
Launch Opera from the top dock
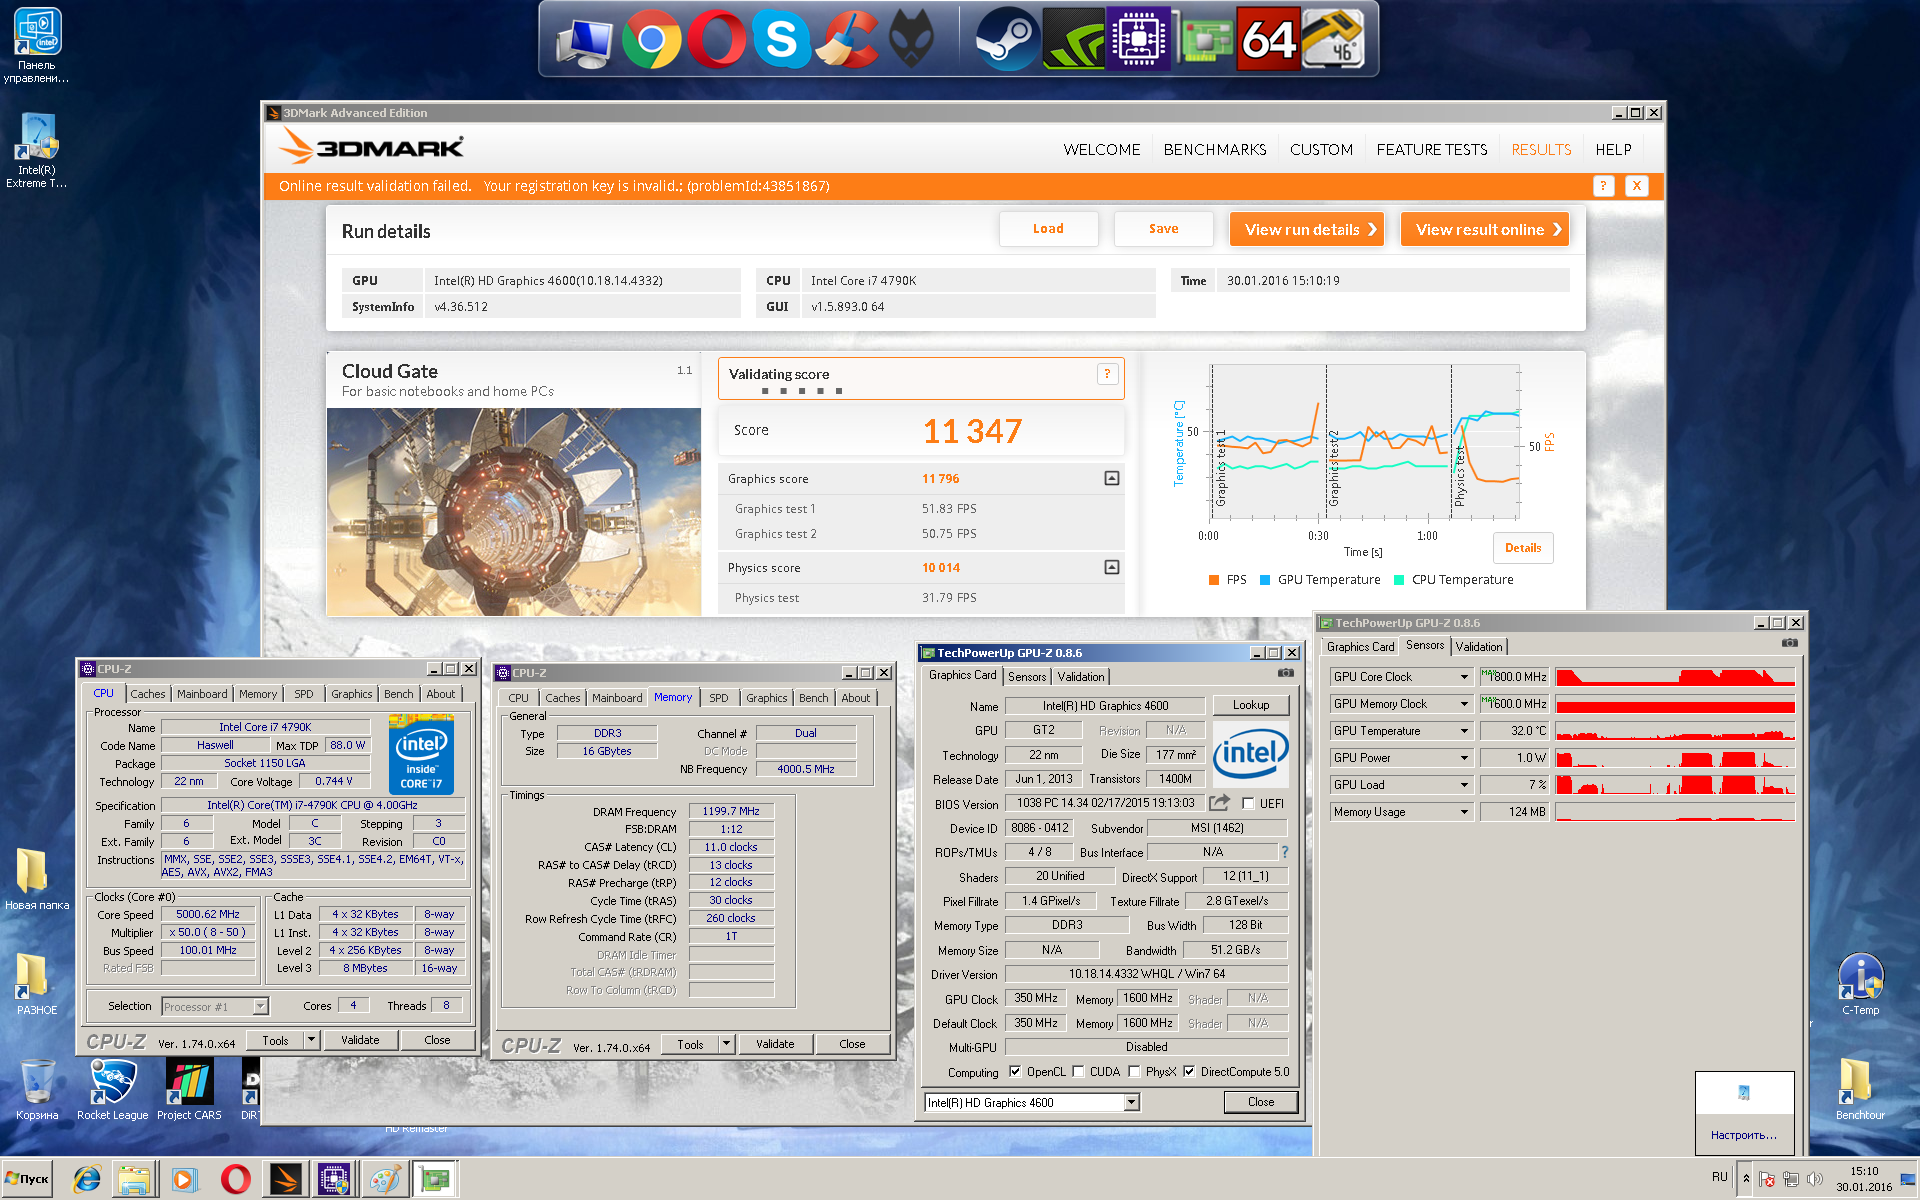click(x=716, y=40)
